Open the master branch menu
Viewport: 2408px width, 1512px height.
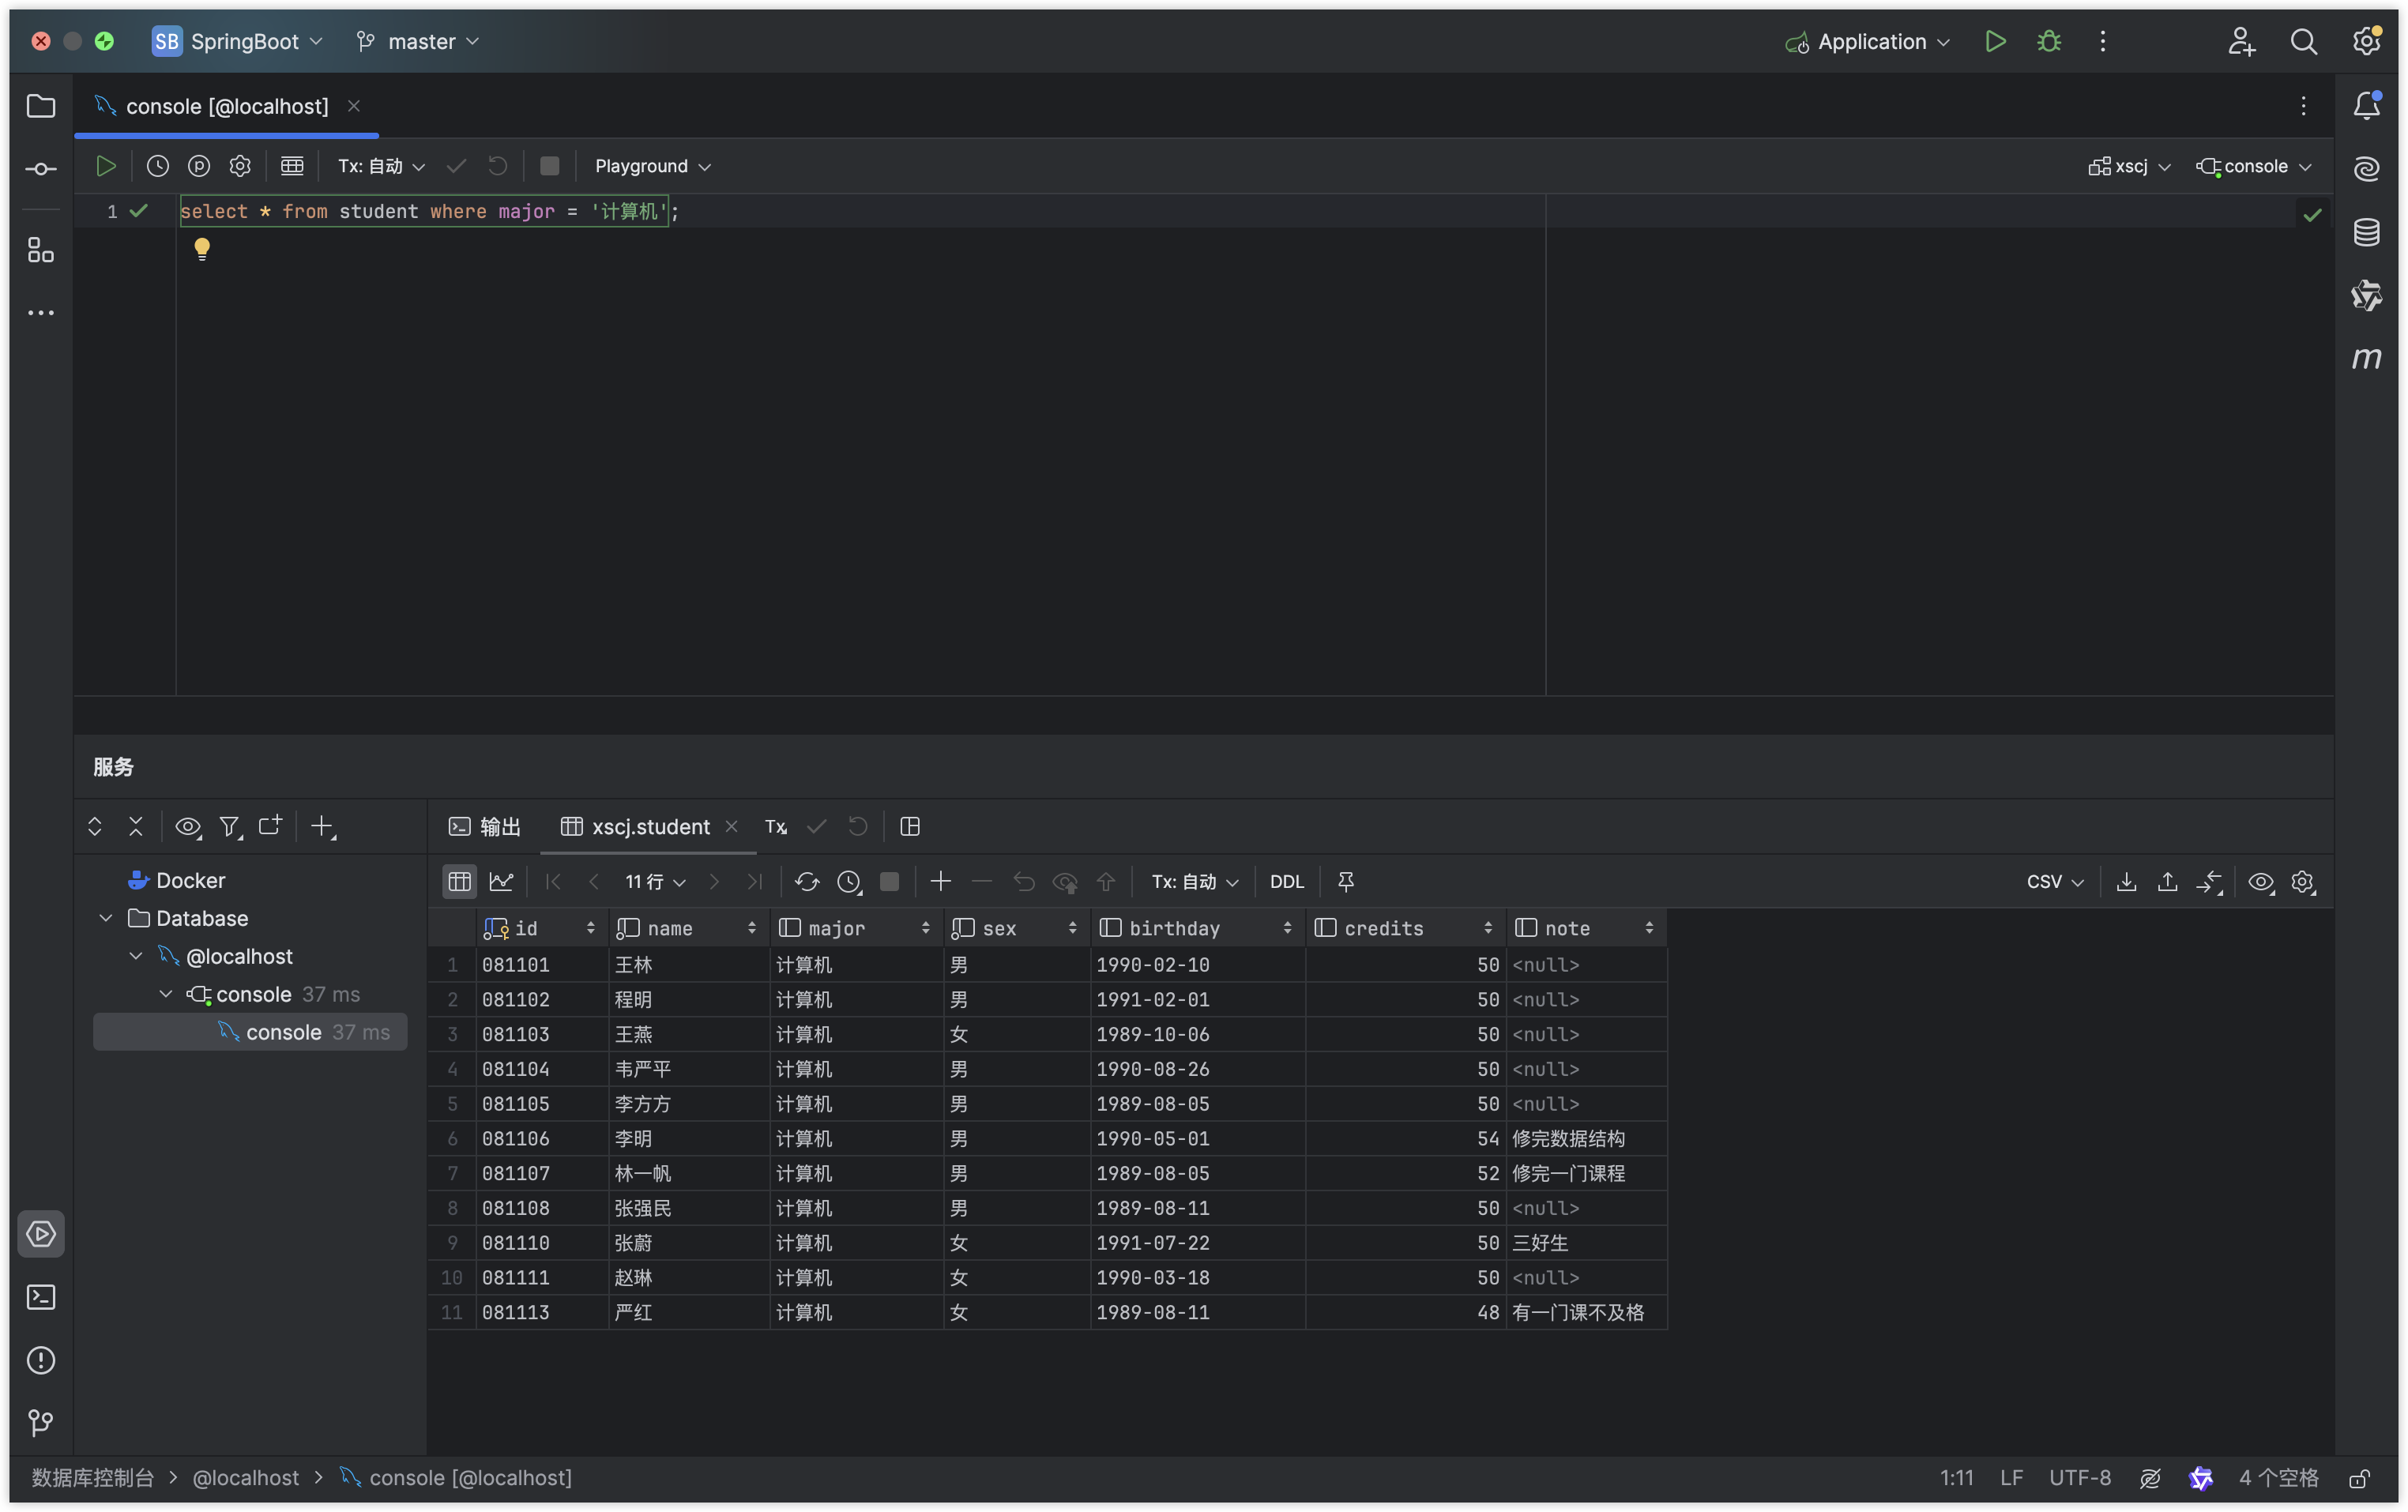pos(419,41)
